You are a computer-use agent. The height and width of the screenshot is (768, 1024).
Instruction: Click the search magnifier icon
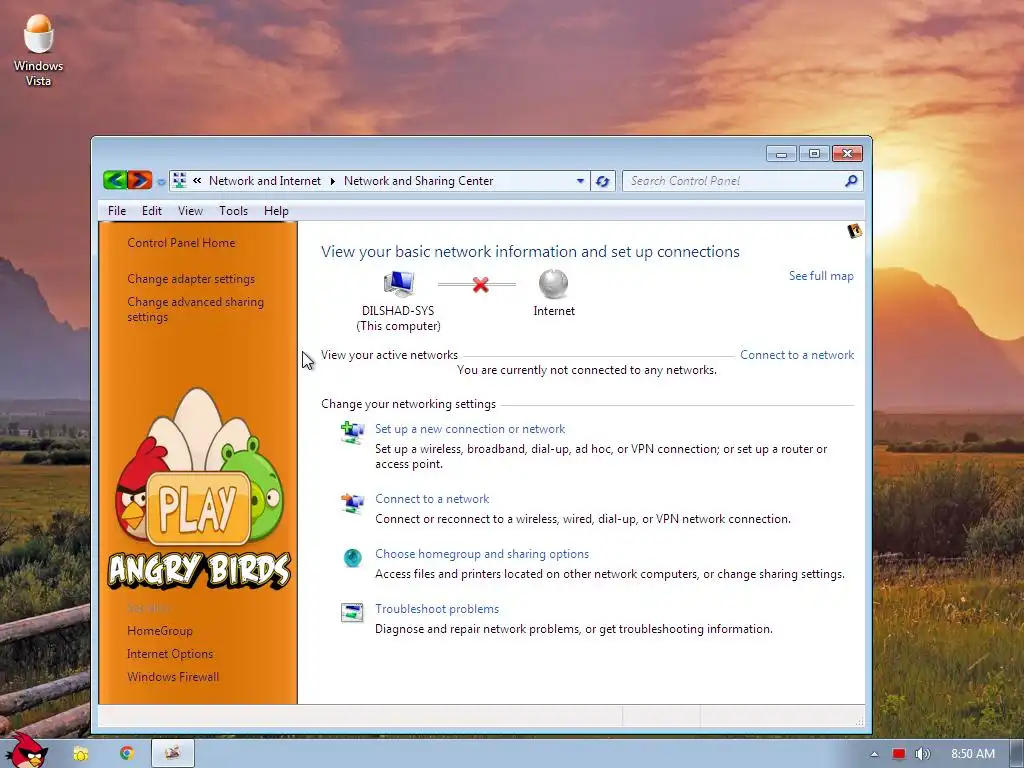[x=851, y=181]
